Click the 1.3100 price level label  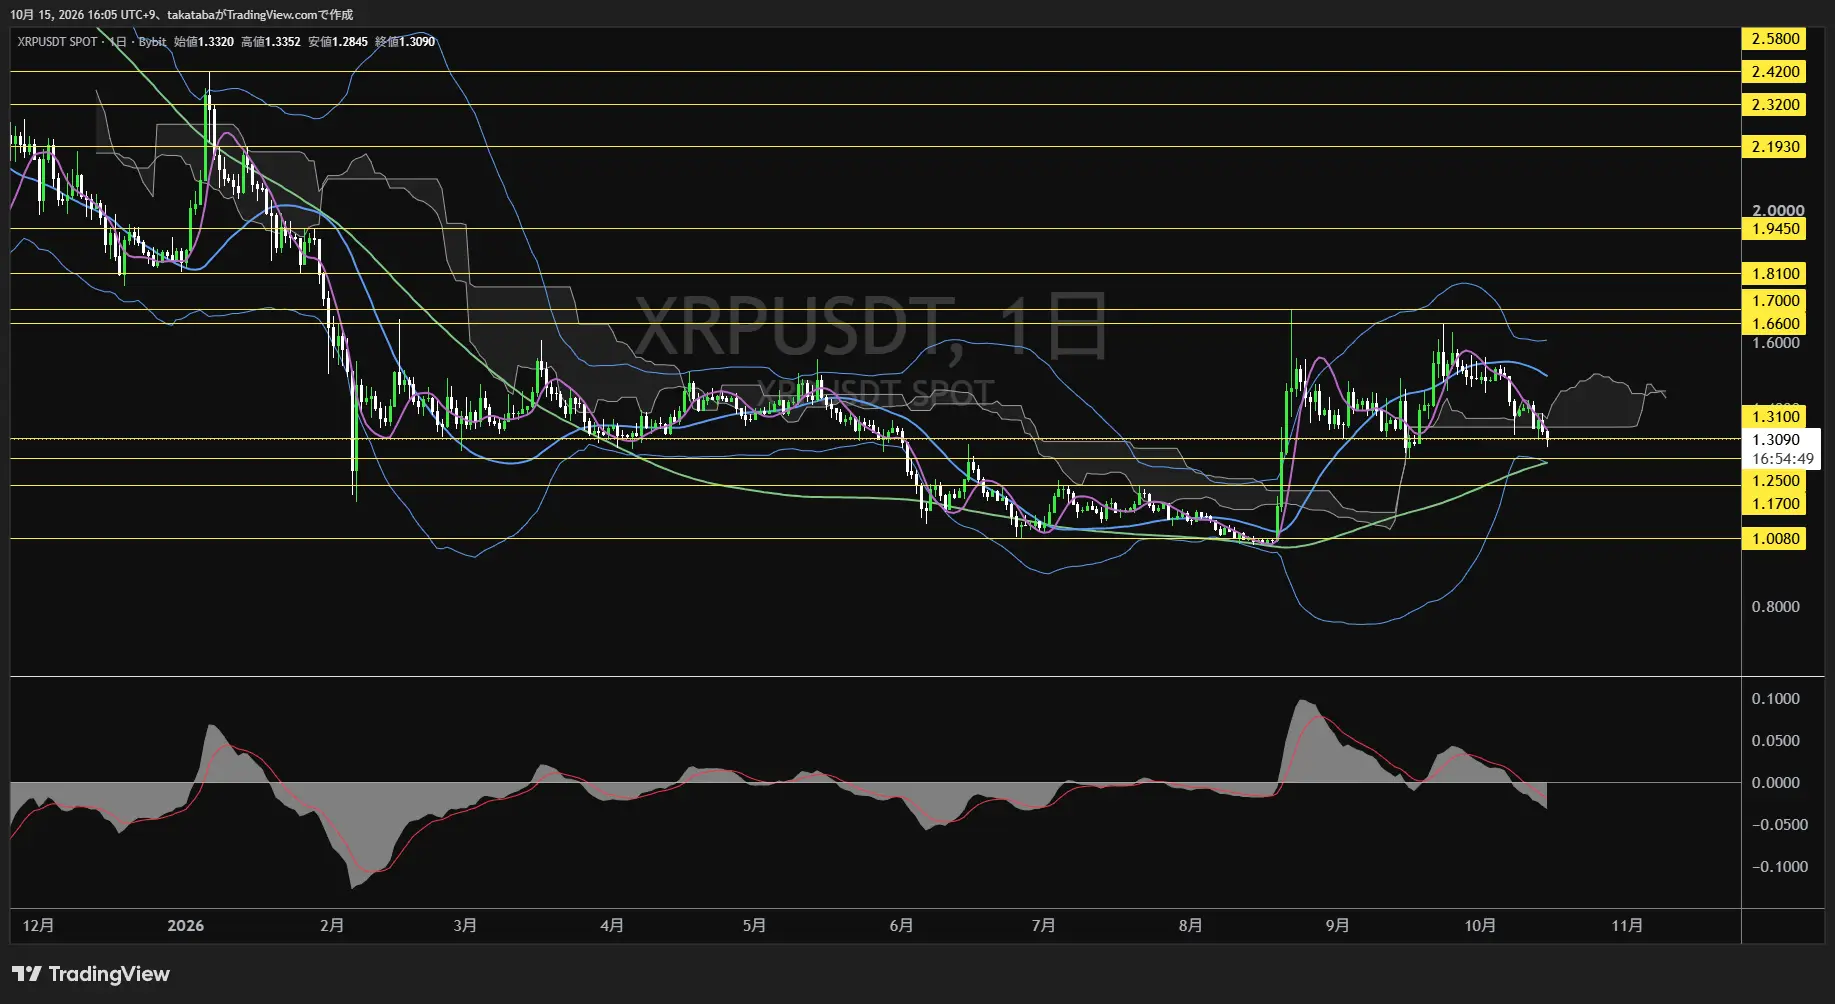(1773, 417)
